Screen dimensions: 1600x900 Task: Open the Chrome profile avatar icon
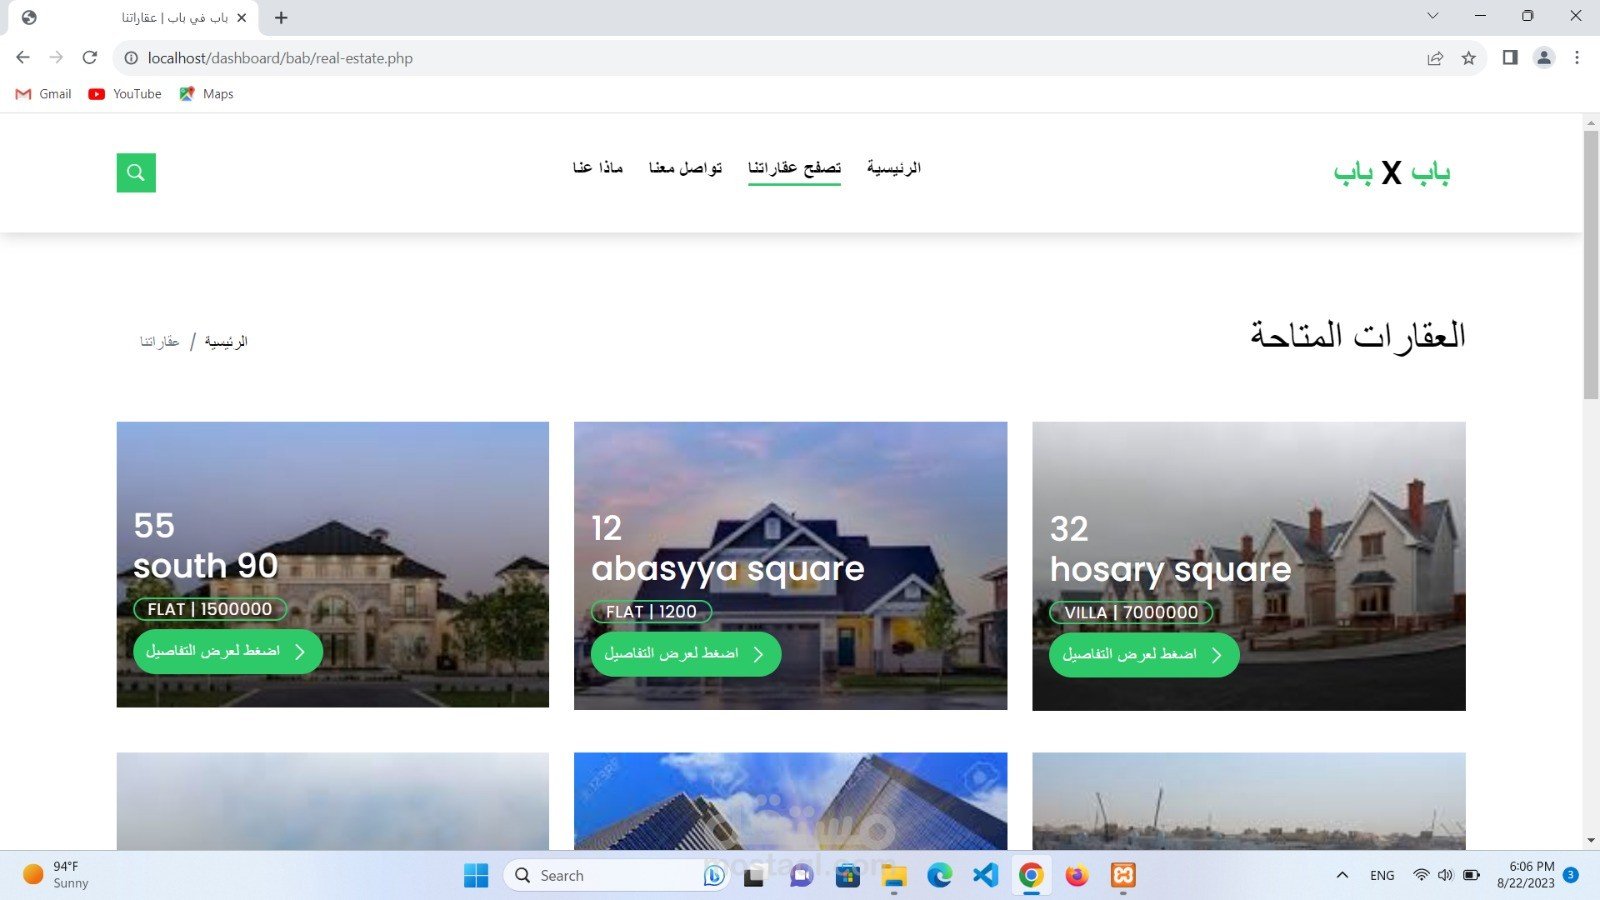point(1544,58)
